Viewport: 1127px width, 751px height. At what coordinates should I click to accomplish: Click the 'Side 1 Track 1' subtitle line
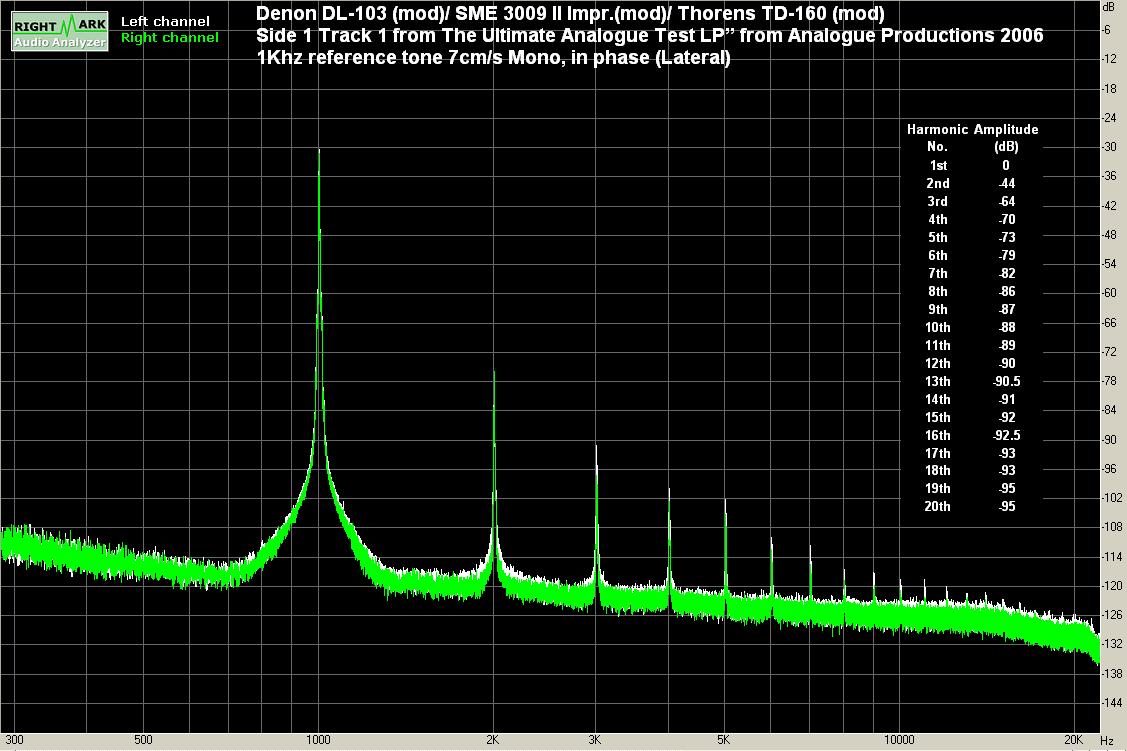[x=650, y=35]
